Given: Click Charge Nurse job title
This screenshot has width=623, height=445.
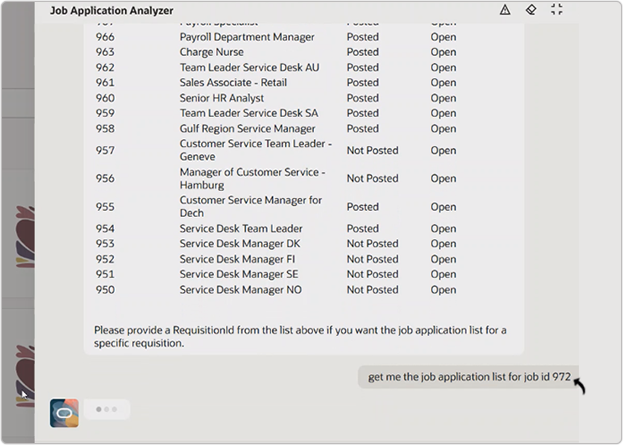Looking at the screenshot, I should click(x=211, y=52).
